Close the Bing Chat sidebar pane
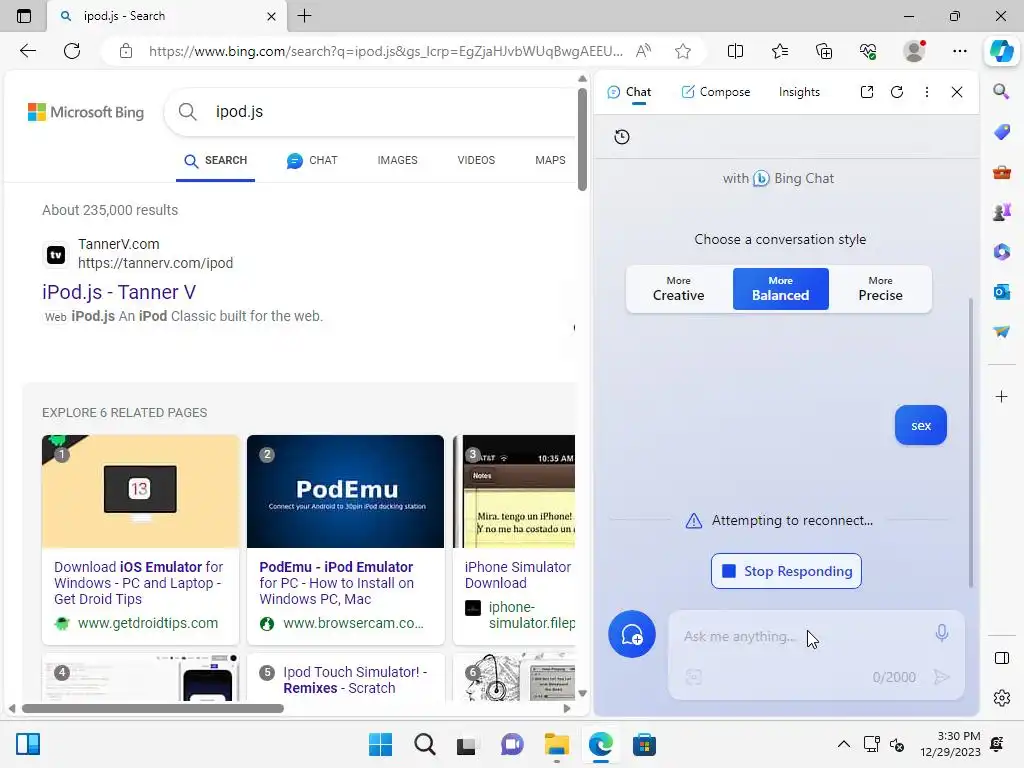Image resolution: width=1024 pixels, height=768 pixels. (957, 92)
